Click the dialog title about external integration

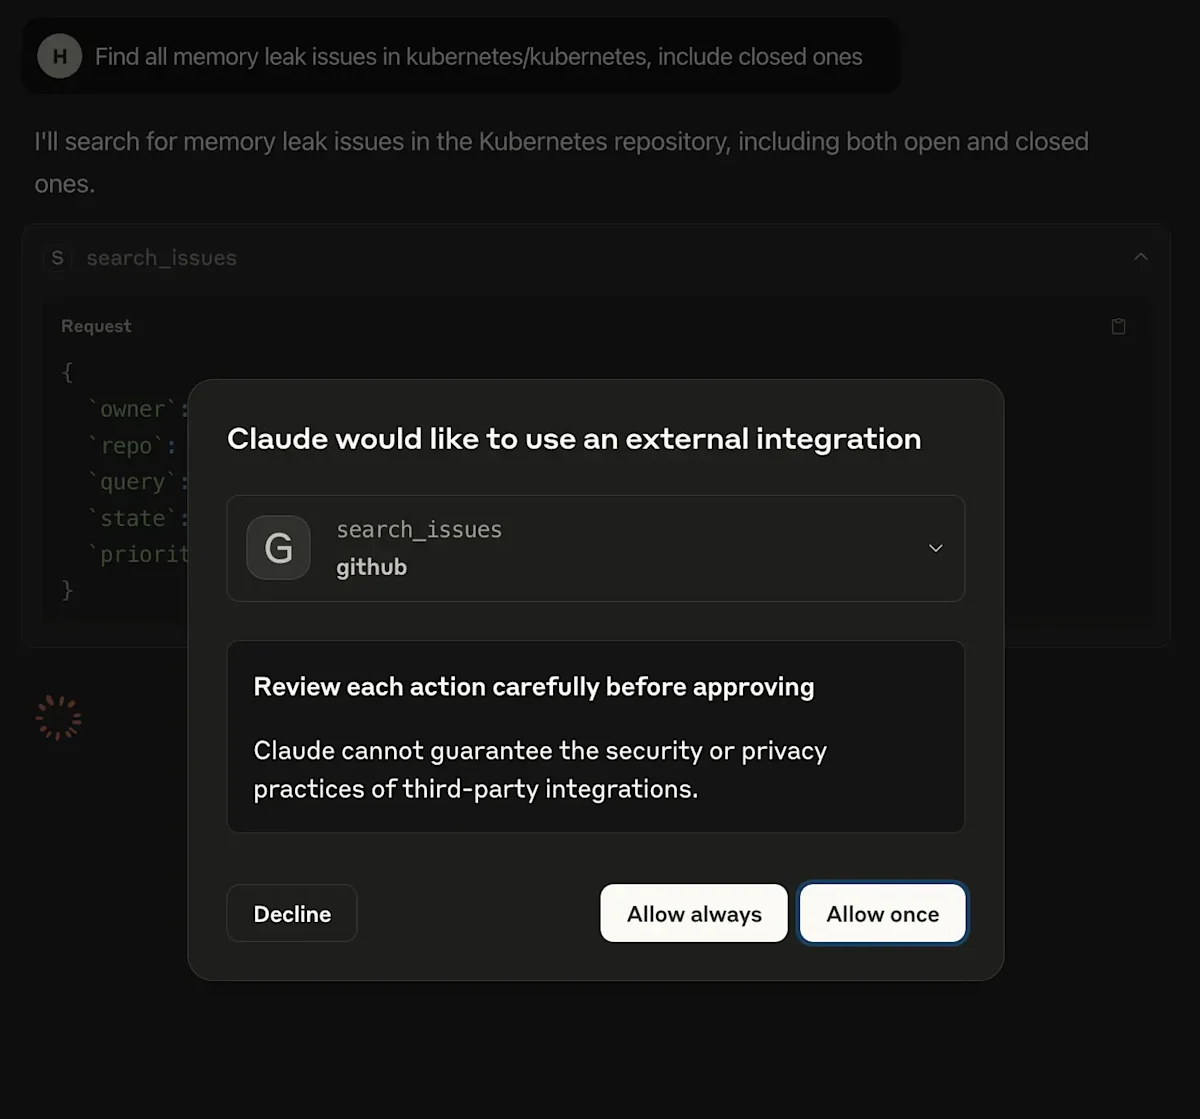(x=574, y=439)
